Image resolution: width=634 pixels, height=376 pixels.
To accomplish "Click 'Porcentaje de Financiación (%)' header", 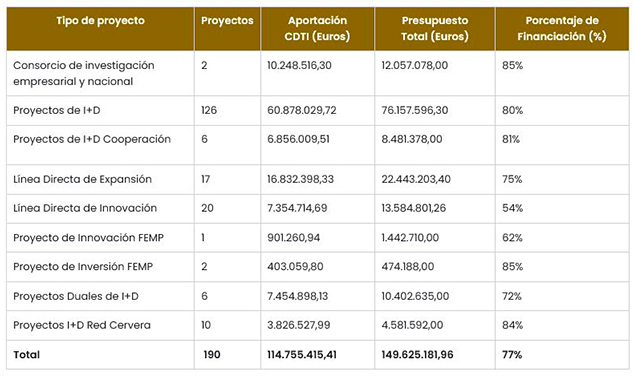I will pos(562,28).
